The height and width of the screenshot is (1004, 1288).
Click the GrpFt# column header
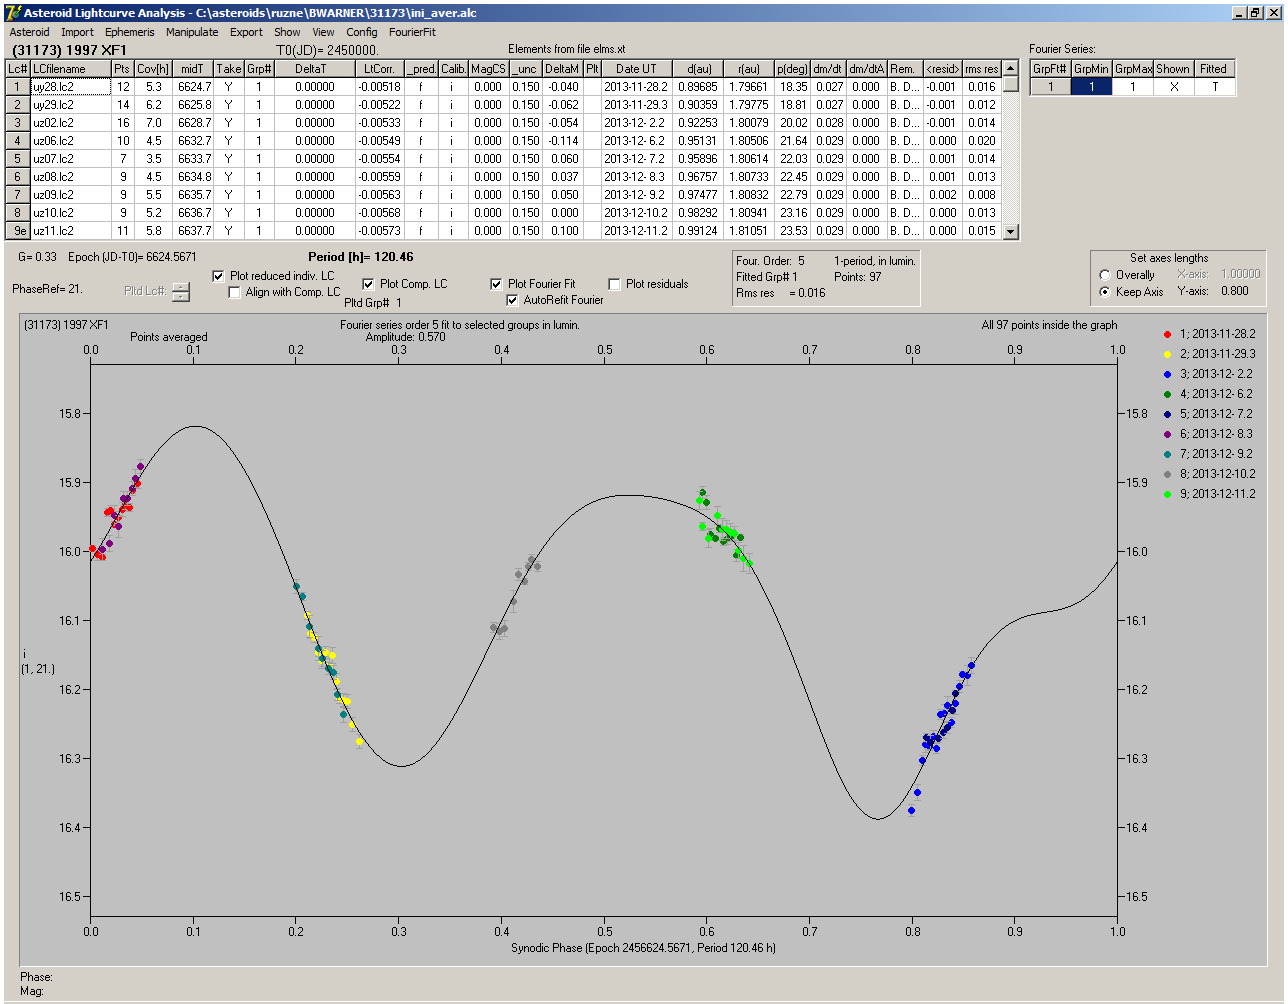point(1051,69)
